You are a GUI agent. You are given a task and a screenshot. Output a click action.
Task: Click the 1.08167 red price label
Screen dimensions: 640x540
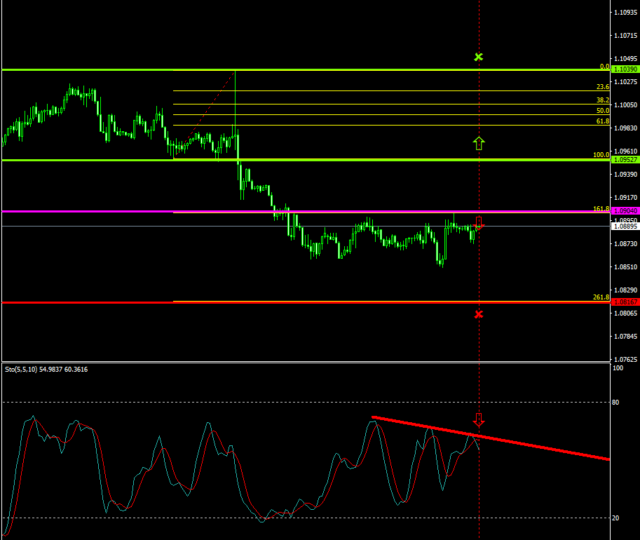pyautogui.click(x=624, y=302)
